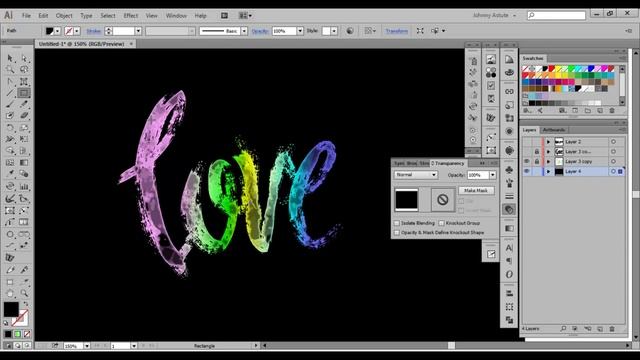Viewport: 640px width, 360px height.
Task: Open Transparency panel opacity dropdown arrow
Action: click(x=493, y=175)
